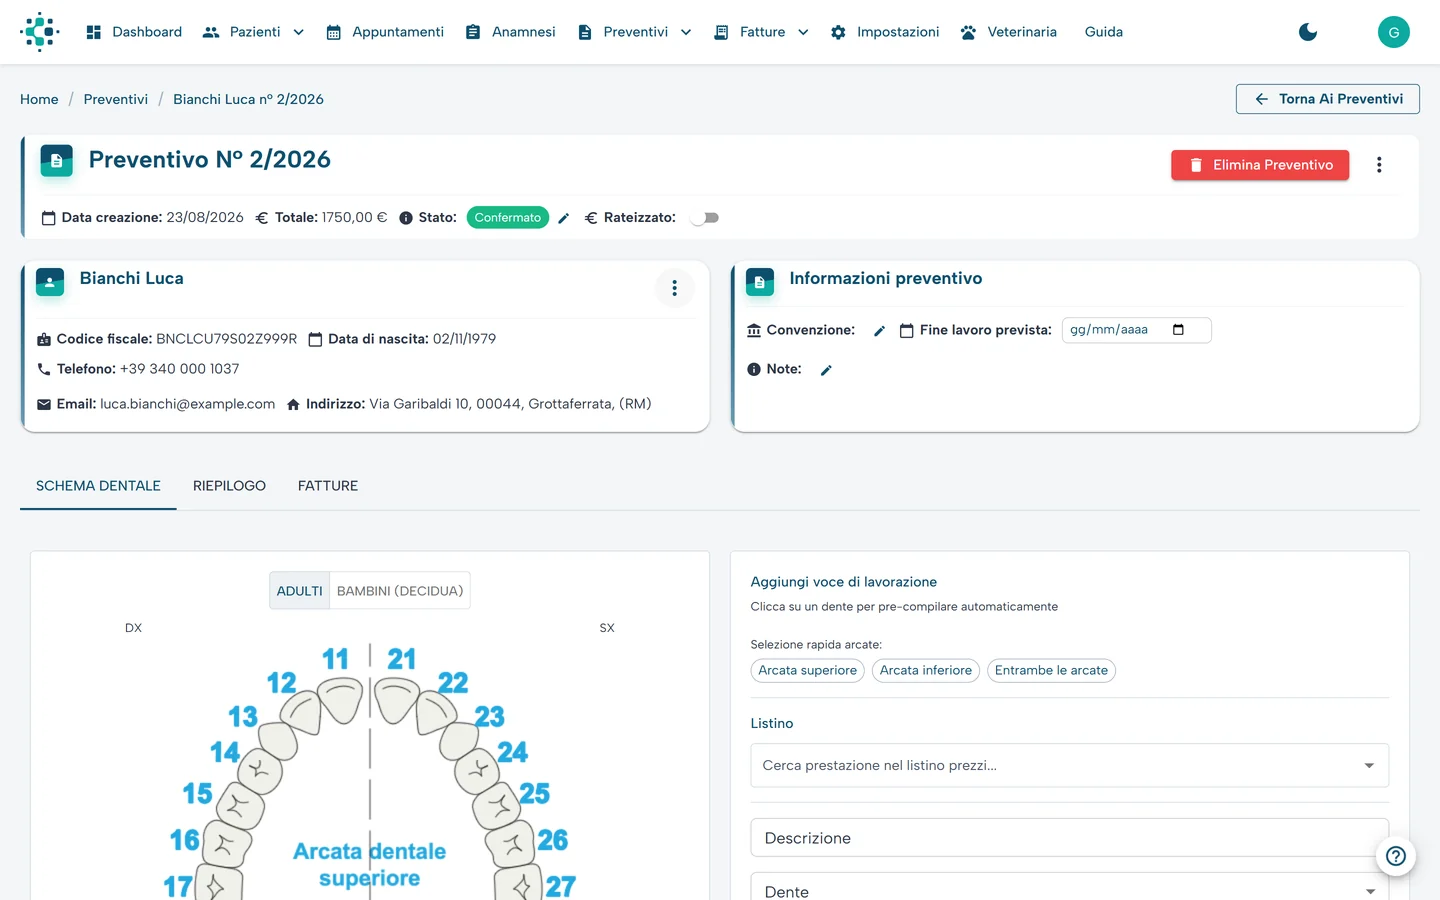Image resolution: width=1440 pixels, height=900 pixels.
Task: Switch chart to ADULTI
Action: (300, 591)
